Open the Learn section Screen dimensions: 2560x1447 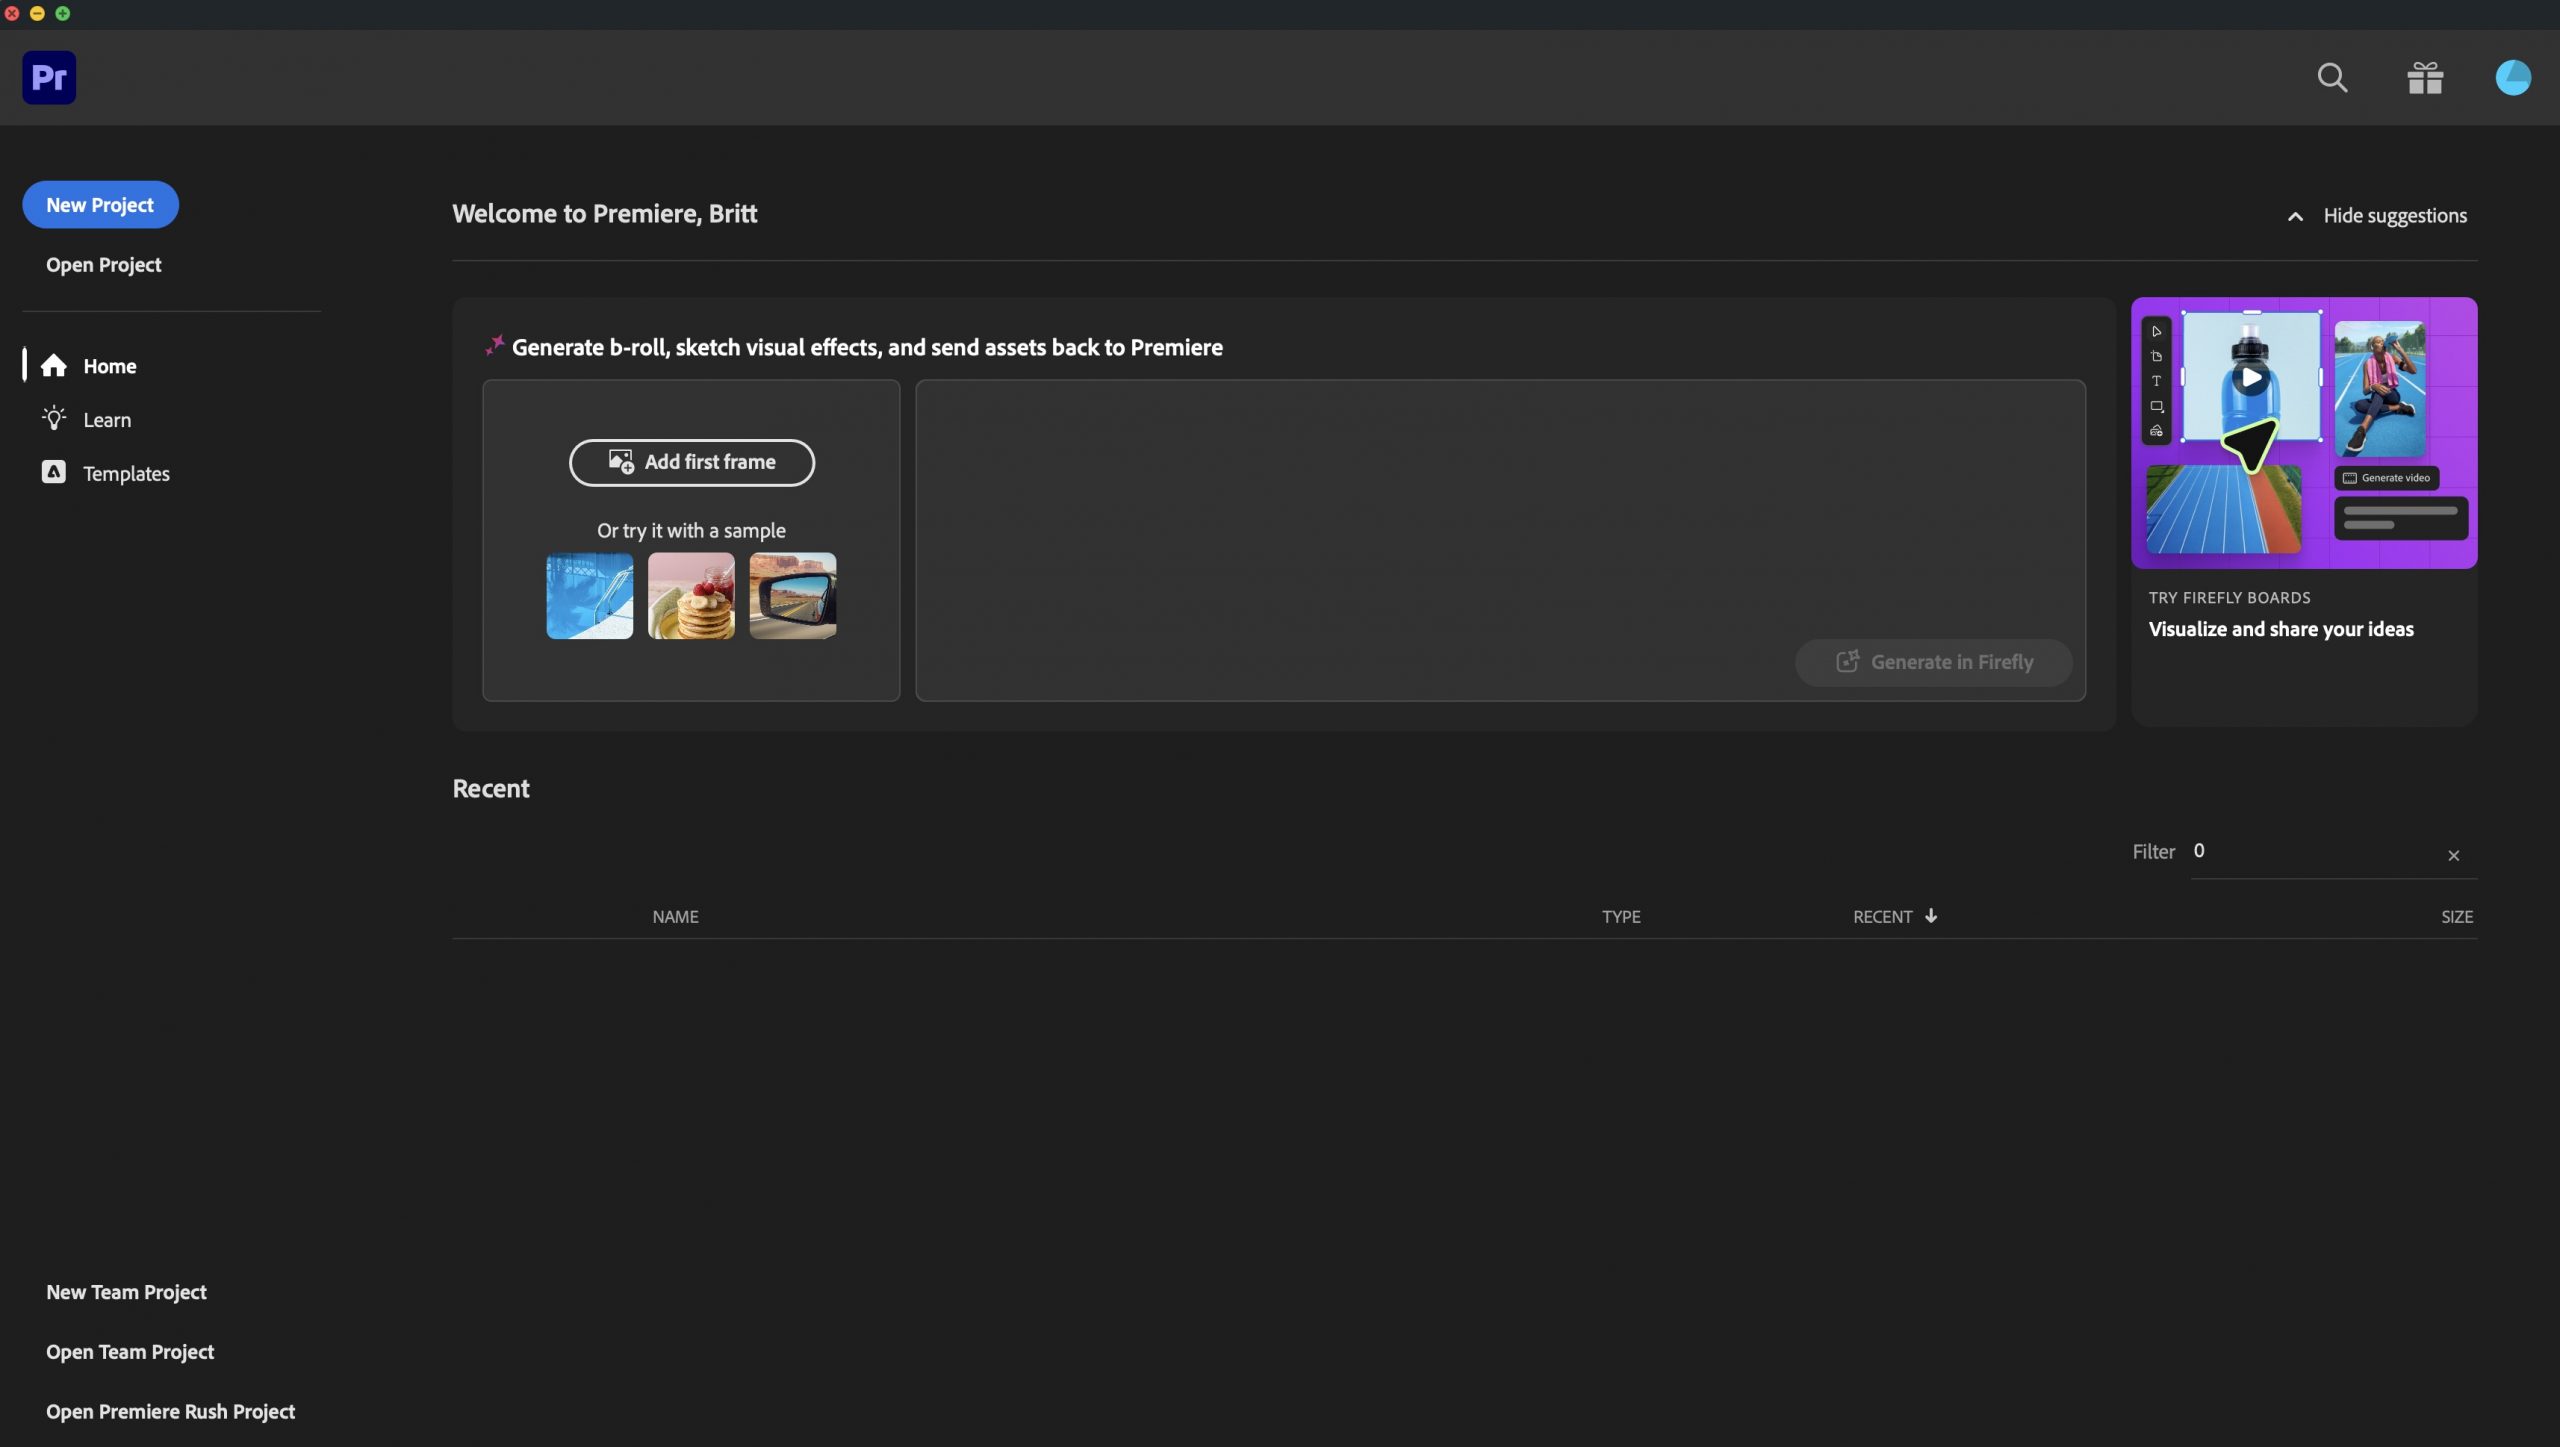pos(107,420)
